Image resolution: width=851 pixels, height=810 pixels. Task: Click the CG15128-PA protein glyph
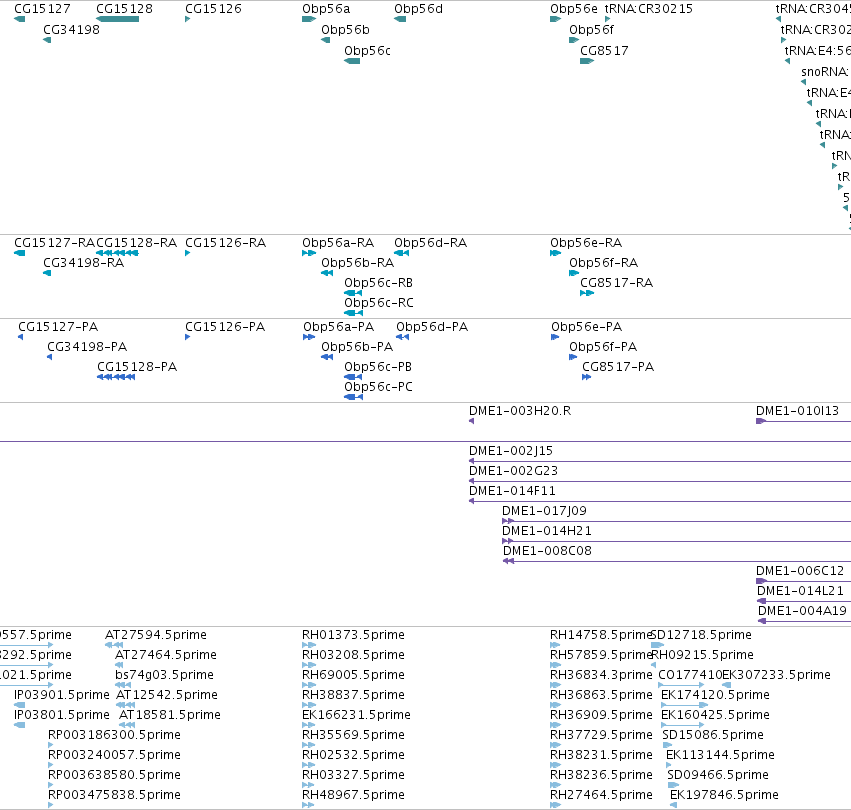coord(116,377)
